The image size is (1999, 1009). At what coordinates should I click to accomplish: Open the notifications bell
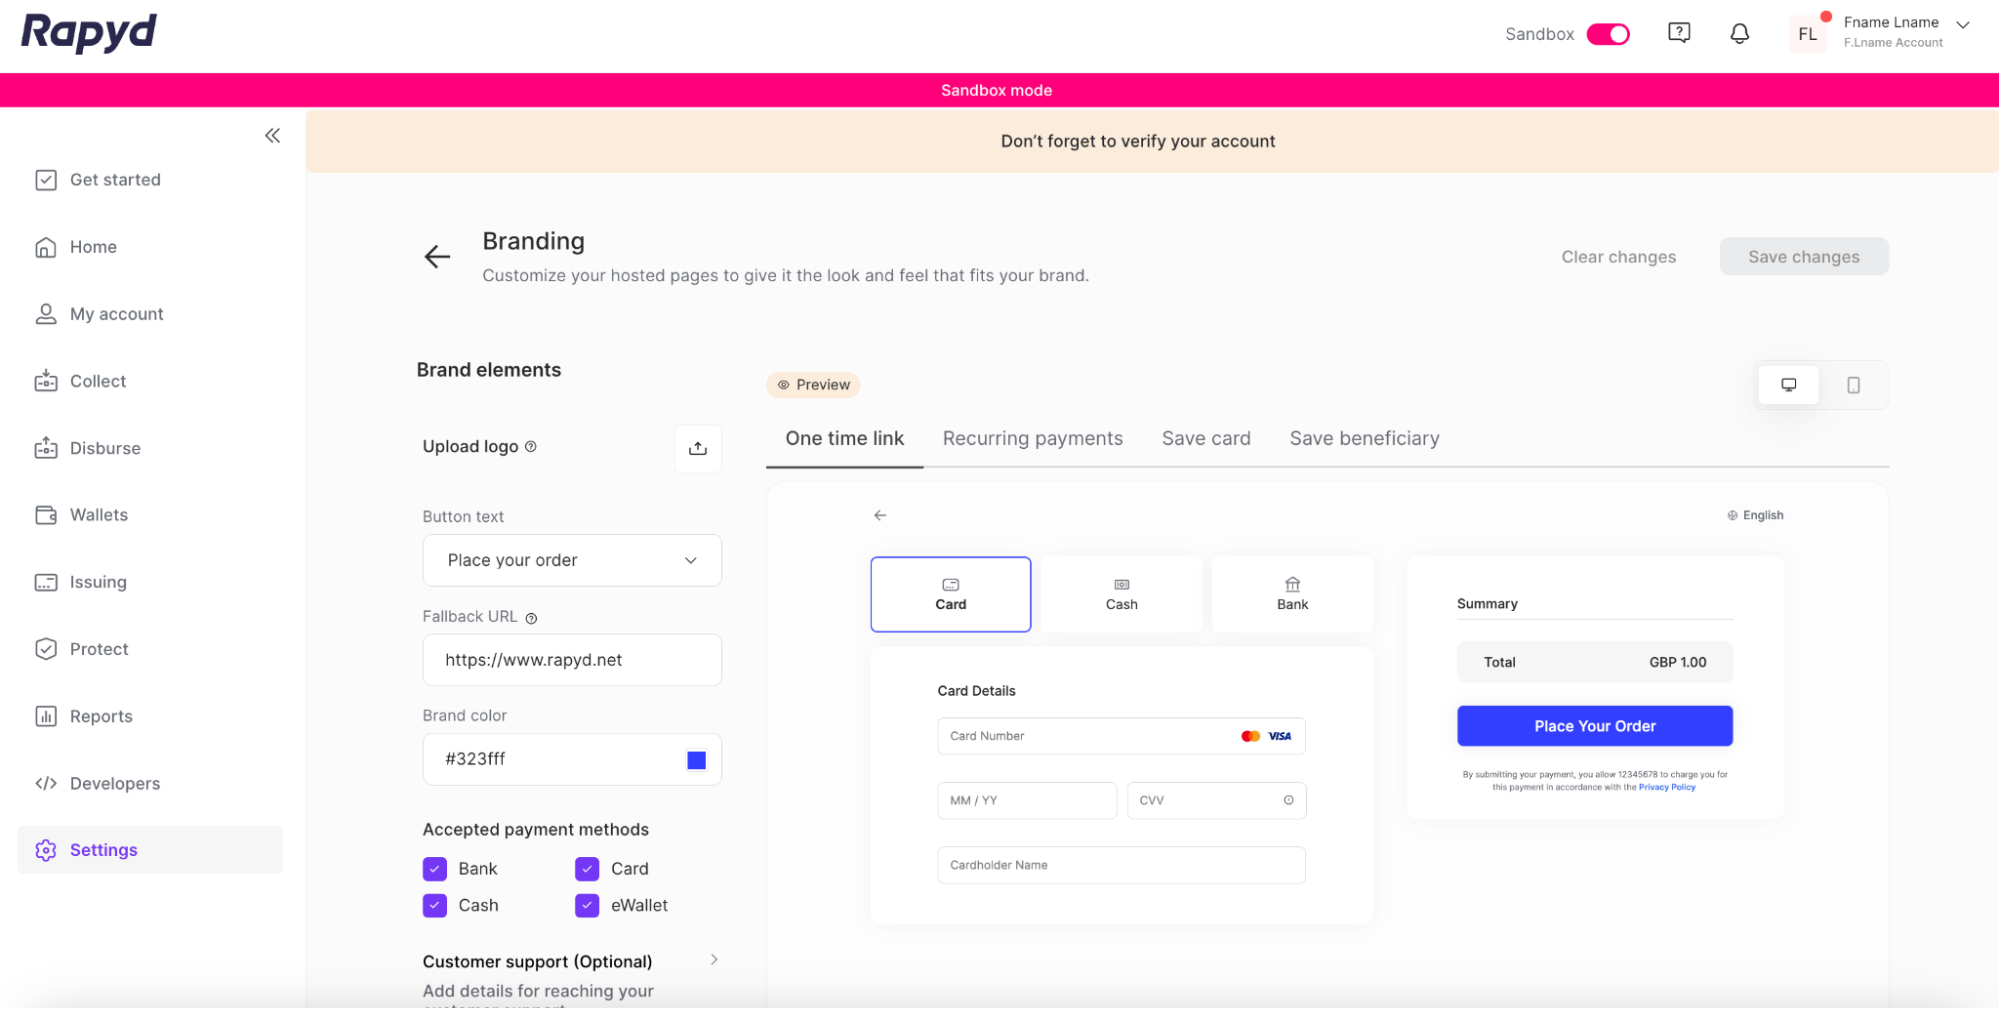[x=1739, y=34]
